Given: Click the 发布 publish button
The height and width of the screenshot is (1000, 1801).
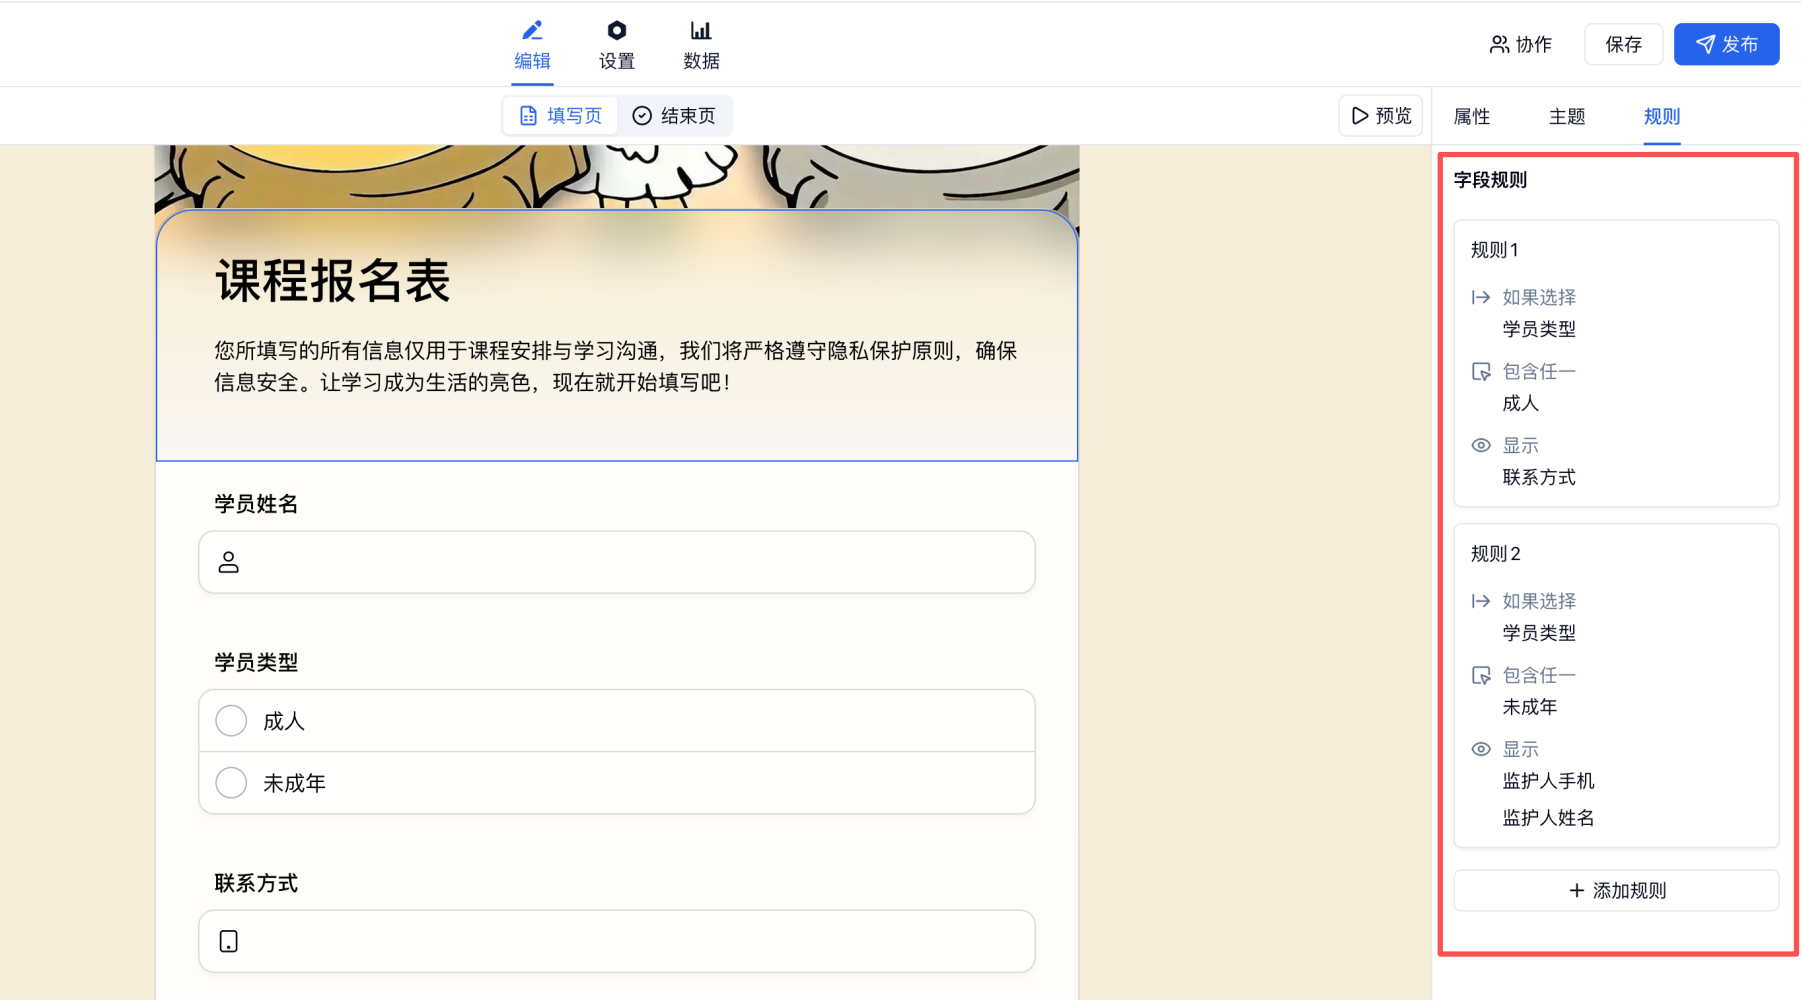Looking at the screenshot, I should pyautogui.click(x=1726, y=44).
